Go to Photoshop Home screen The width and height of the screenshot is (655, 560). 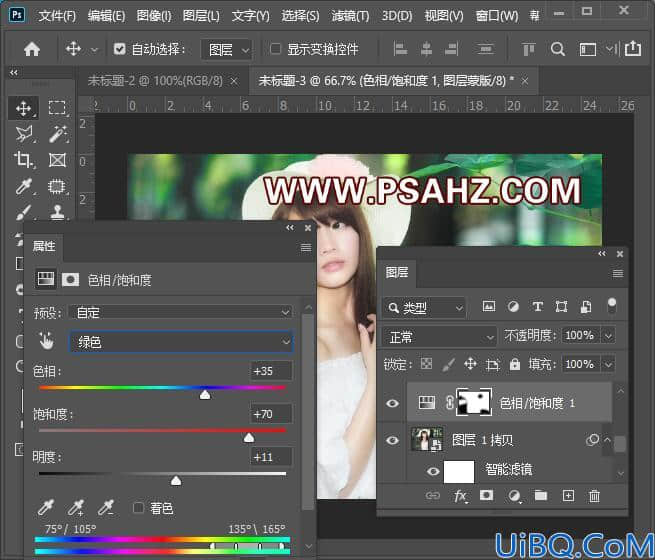[x=32, y=49]
